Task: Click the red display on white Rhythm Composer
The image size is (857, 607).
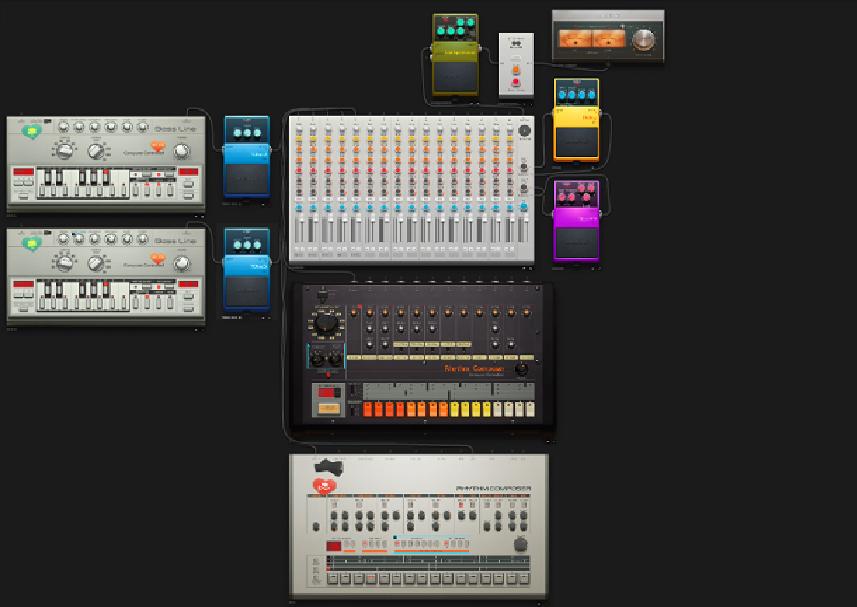Action: (333, 546)
